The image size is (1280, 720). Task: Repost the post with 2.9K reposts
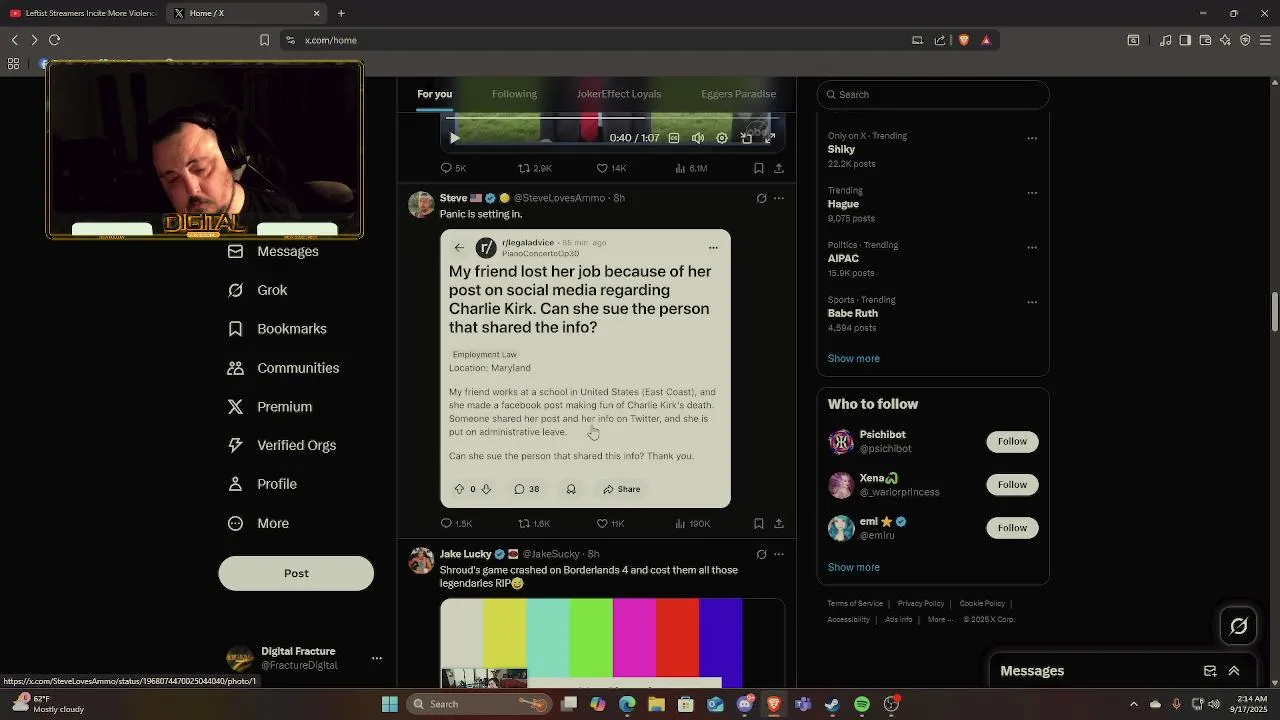coord(535,168)
